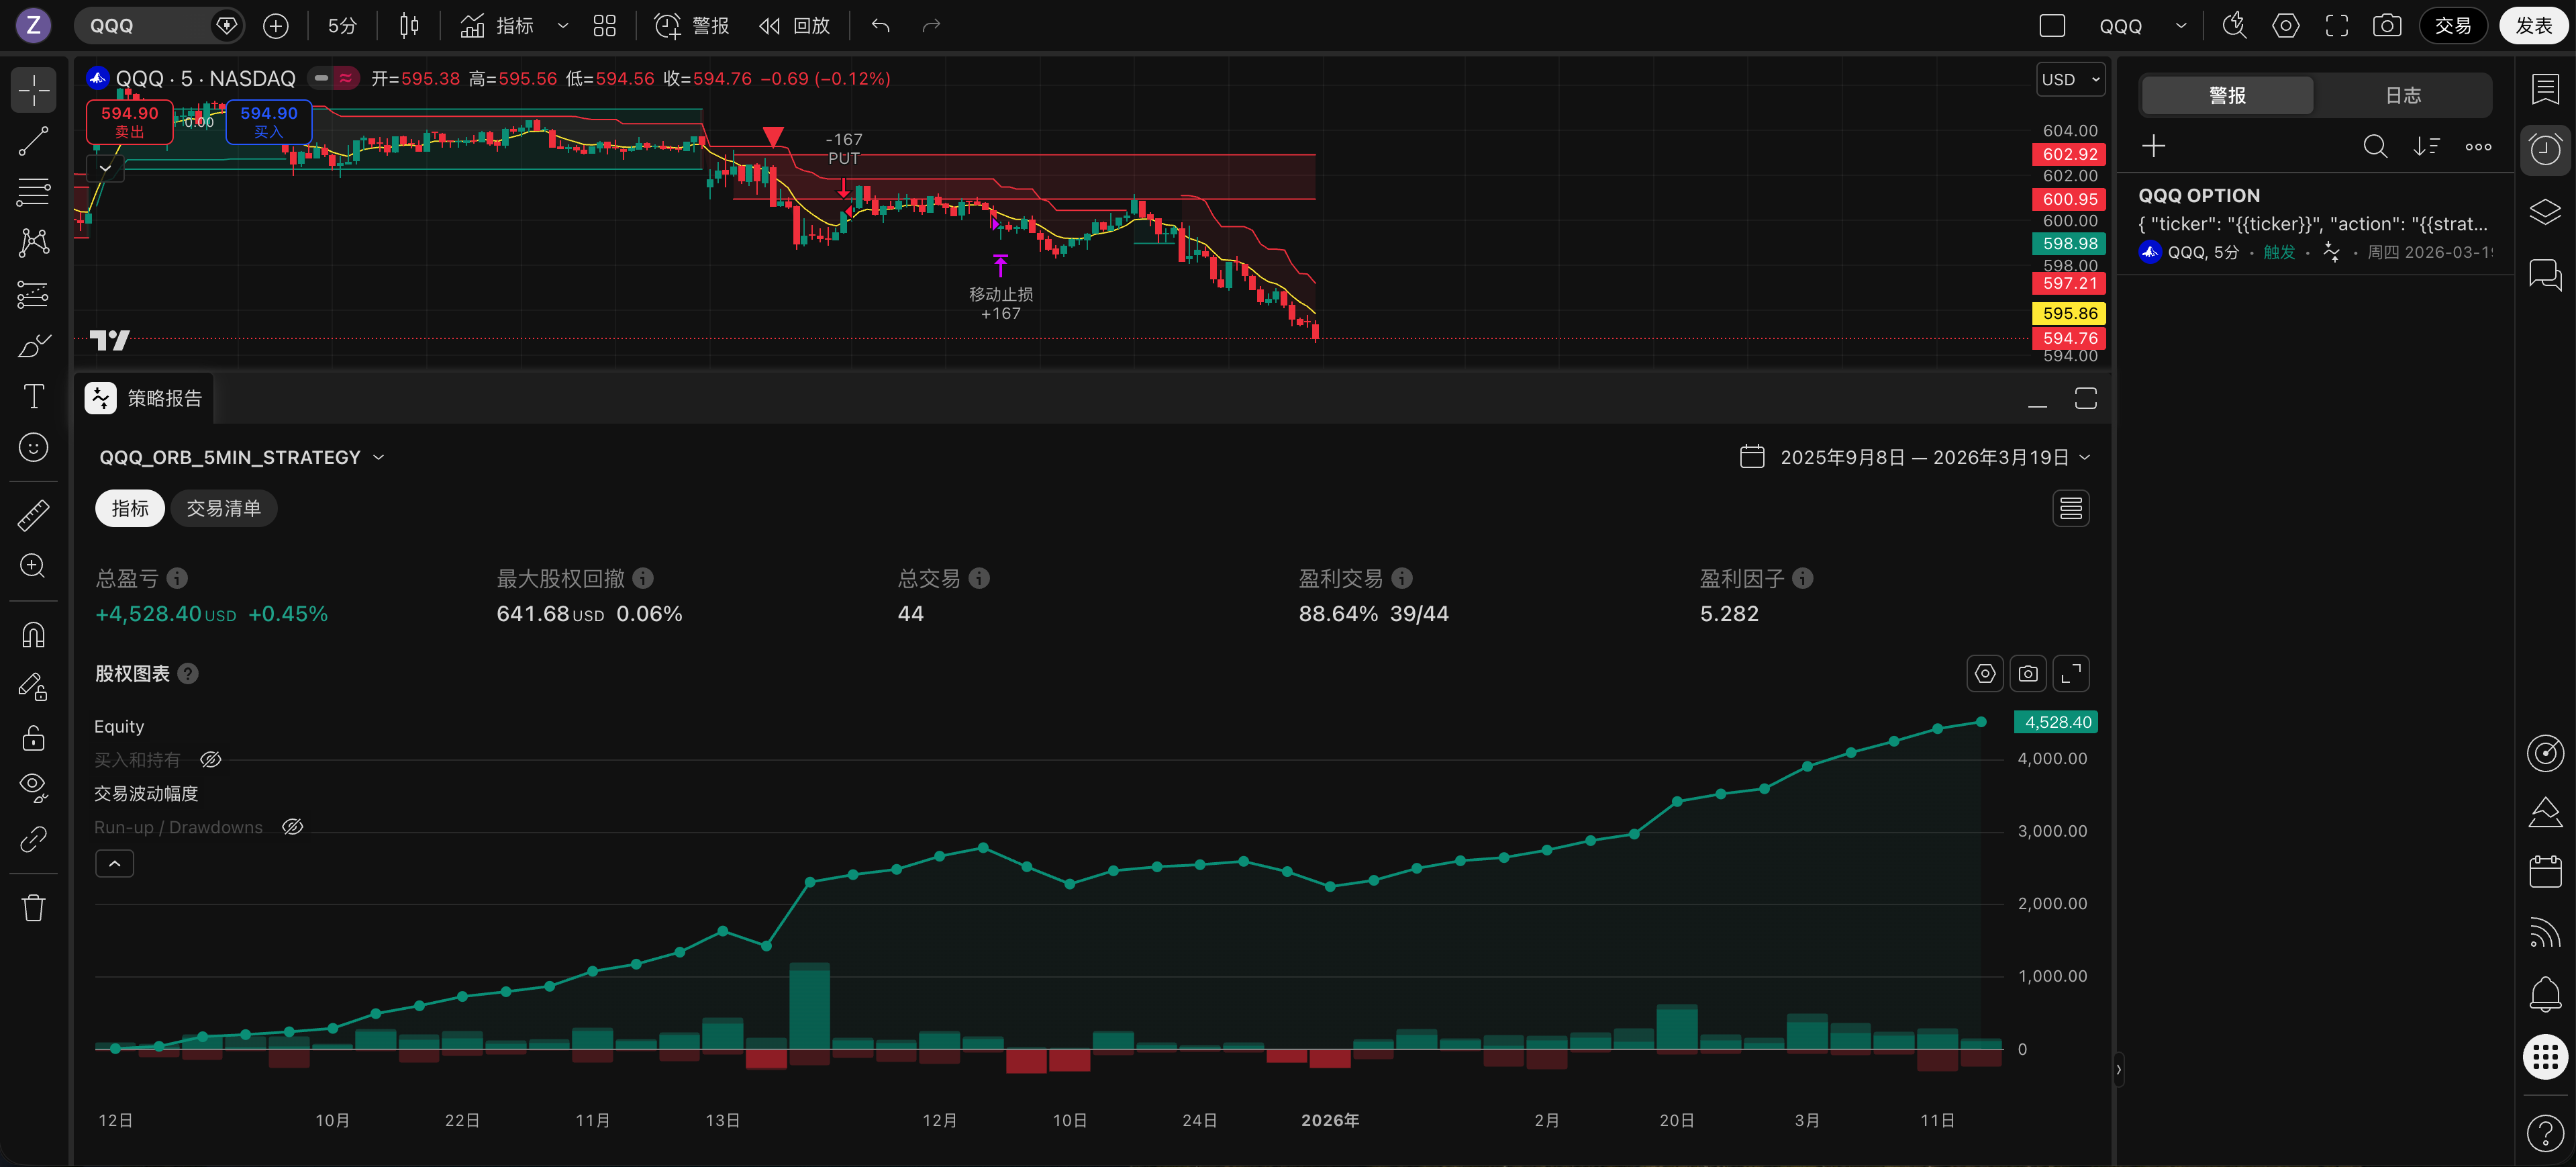2576x1167 pixels.
Task: Click the ruler measure tool
Action: click(x=33, y=515)
